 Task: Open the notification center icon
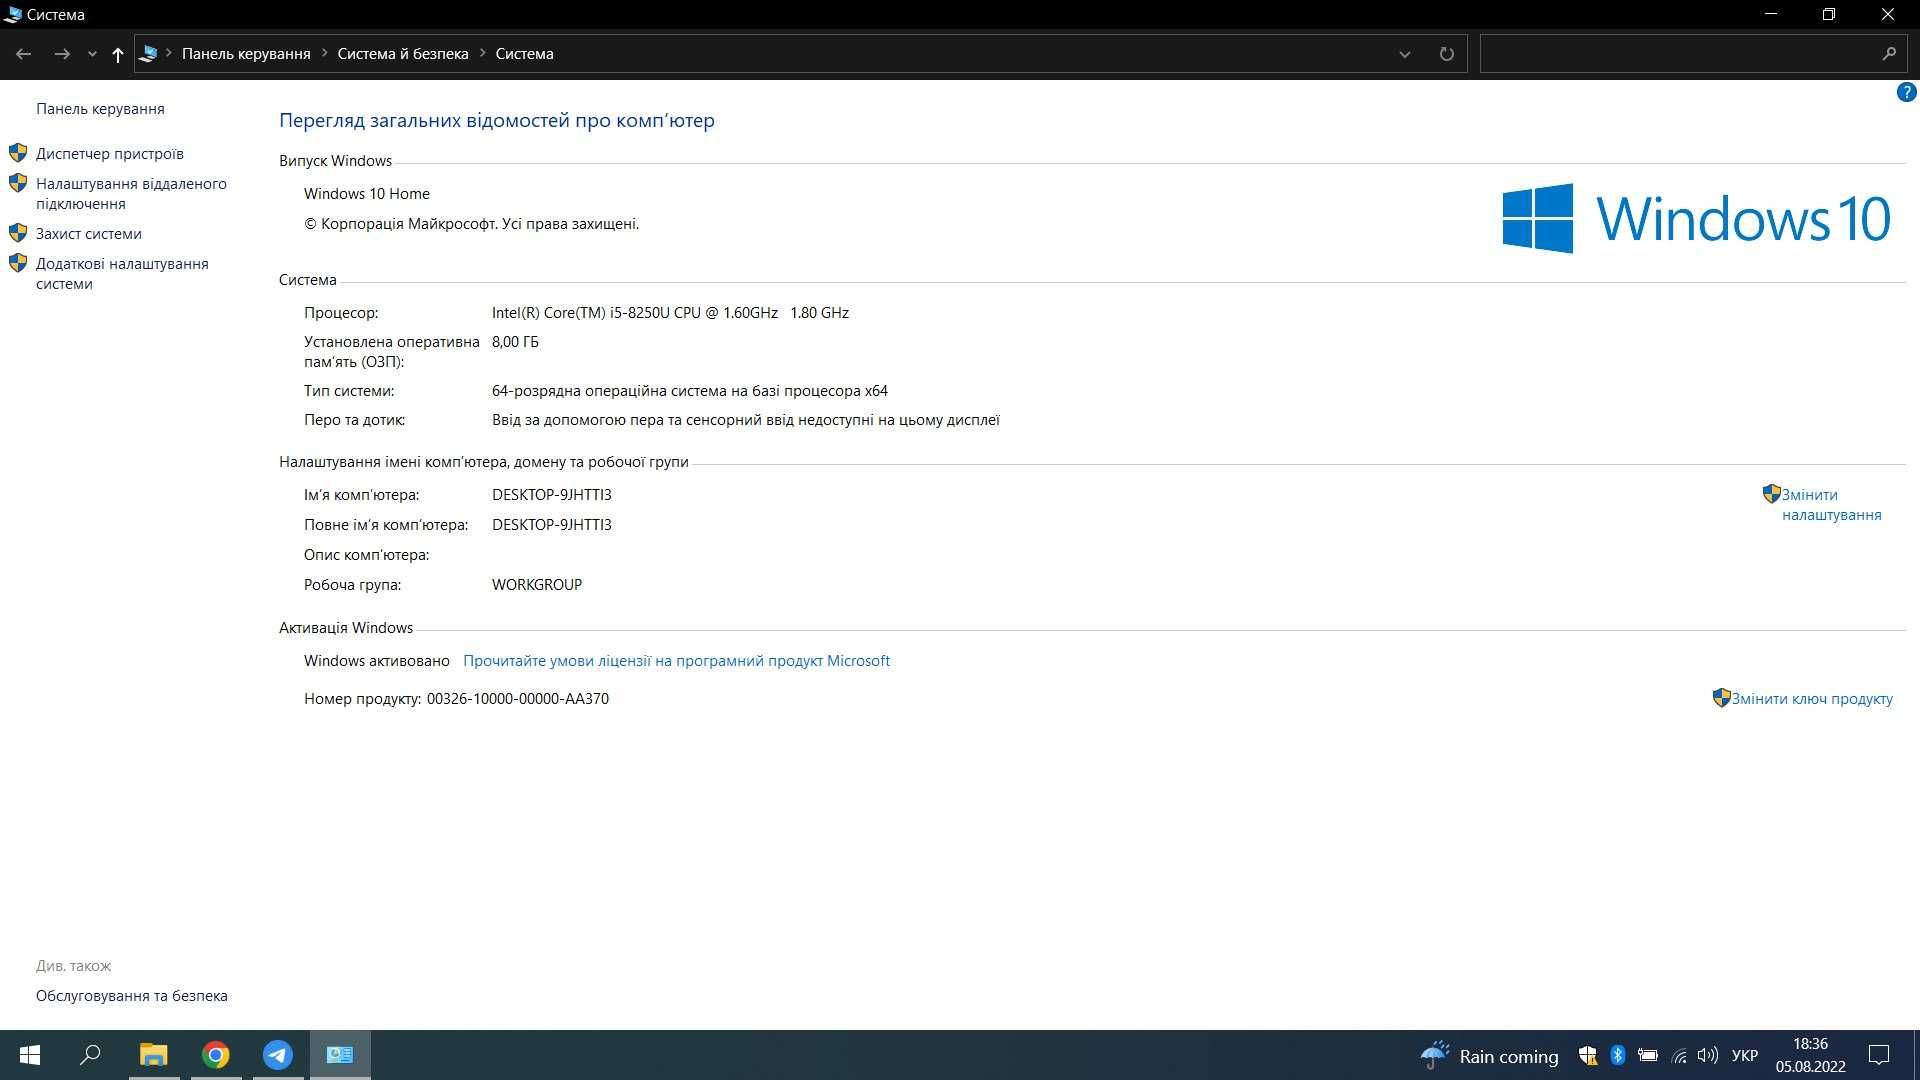pyautogui.click(x=1879, y=1055)
